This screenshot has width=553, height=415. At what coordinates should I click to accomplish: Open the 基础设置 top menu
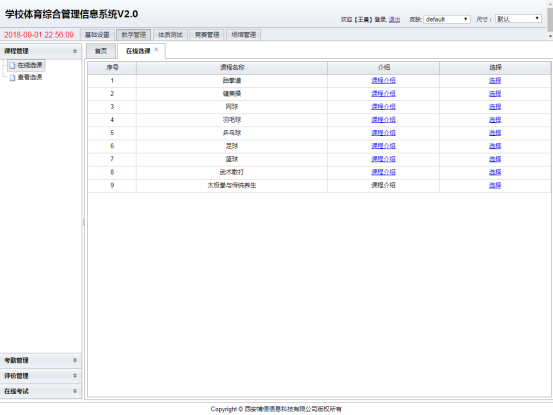pos(97,35)
